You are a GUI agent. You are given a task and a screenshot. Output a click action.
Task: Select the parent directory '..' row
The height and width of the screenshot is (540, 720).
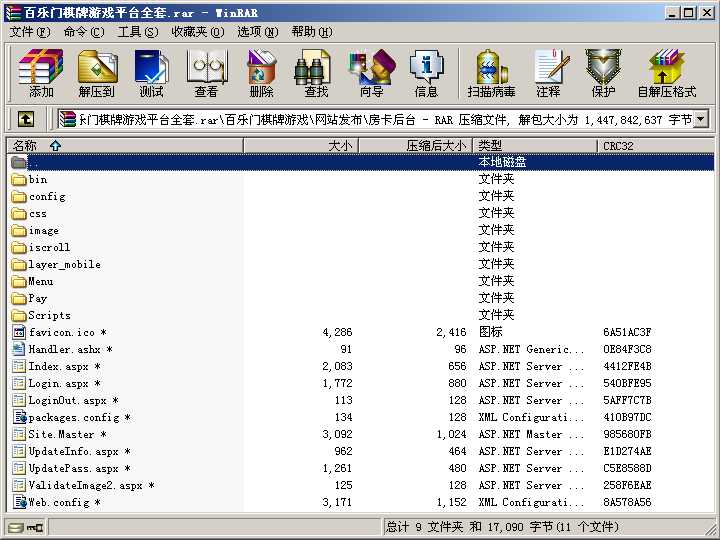coord(361,162)
